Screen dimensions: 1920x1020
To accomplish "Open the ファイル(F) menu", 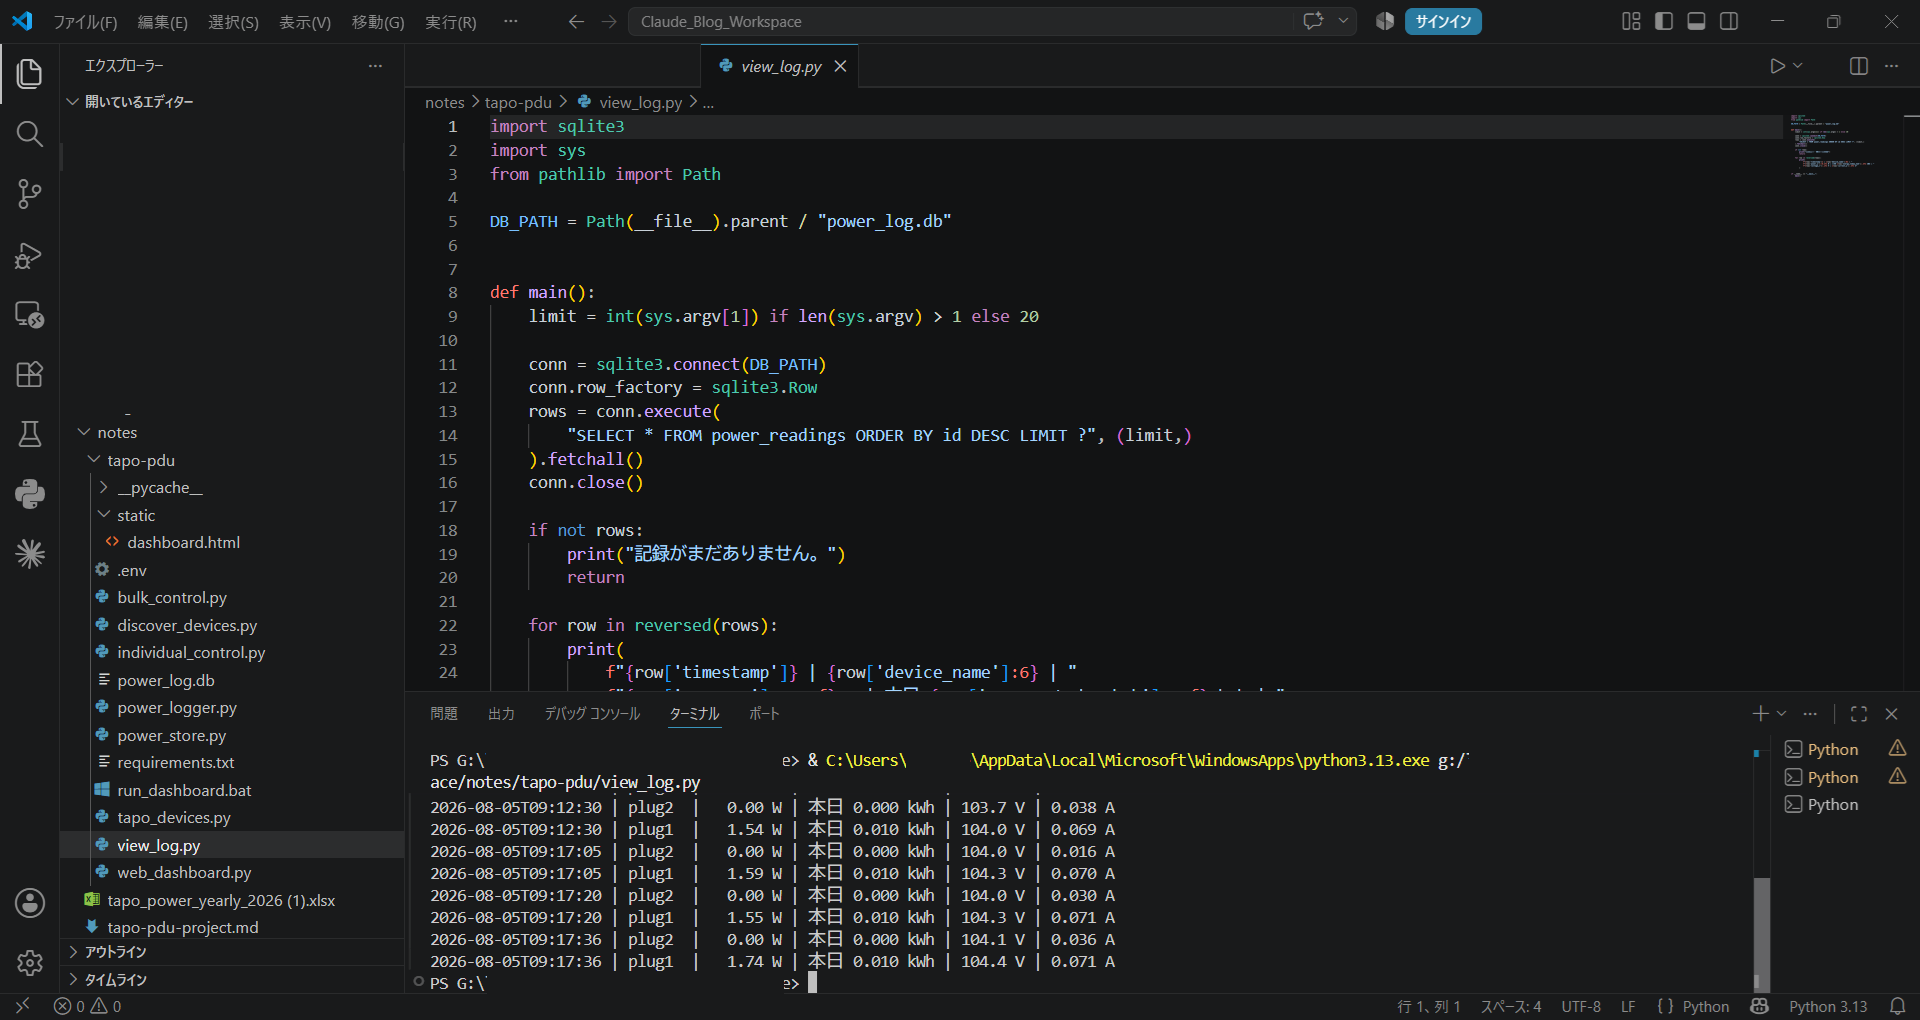I will (x=85, y=22).
